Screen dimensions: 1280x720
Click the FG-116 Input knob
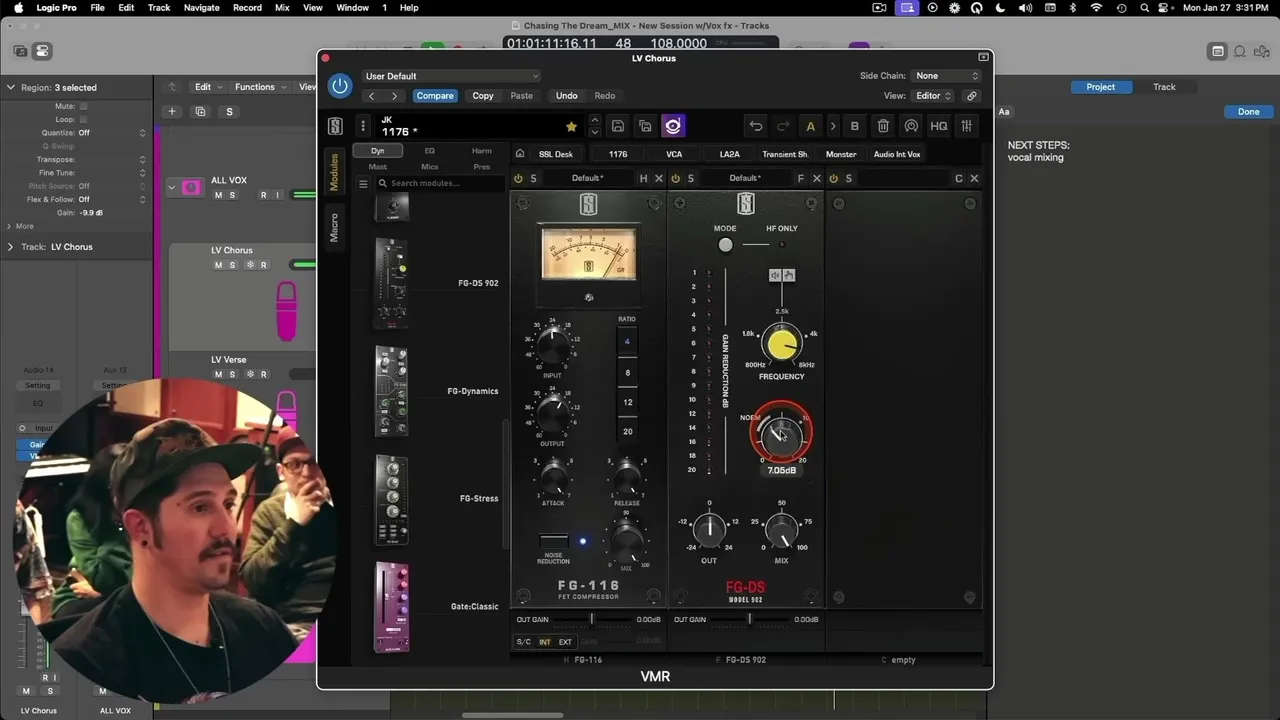tap(552, 346)
